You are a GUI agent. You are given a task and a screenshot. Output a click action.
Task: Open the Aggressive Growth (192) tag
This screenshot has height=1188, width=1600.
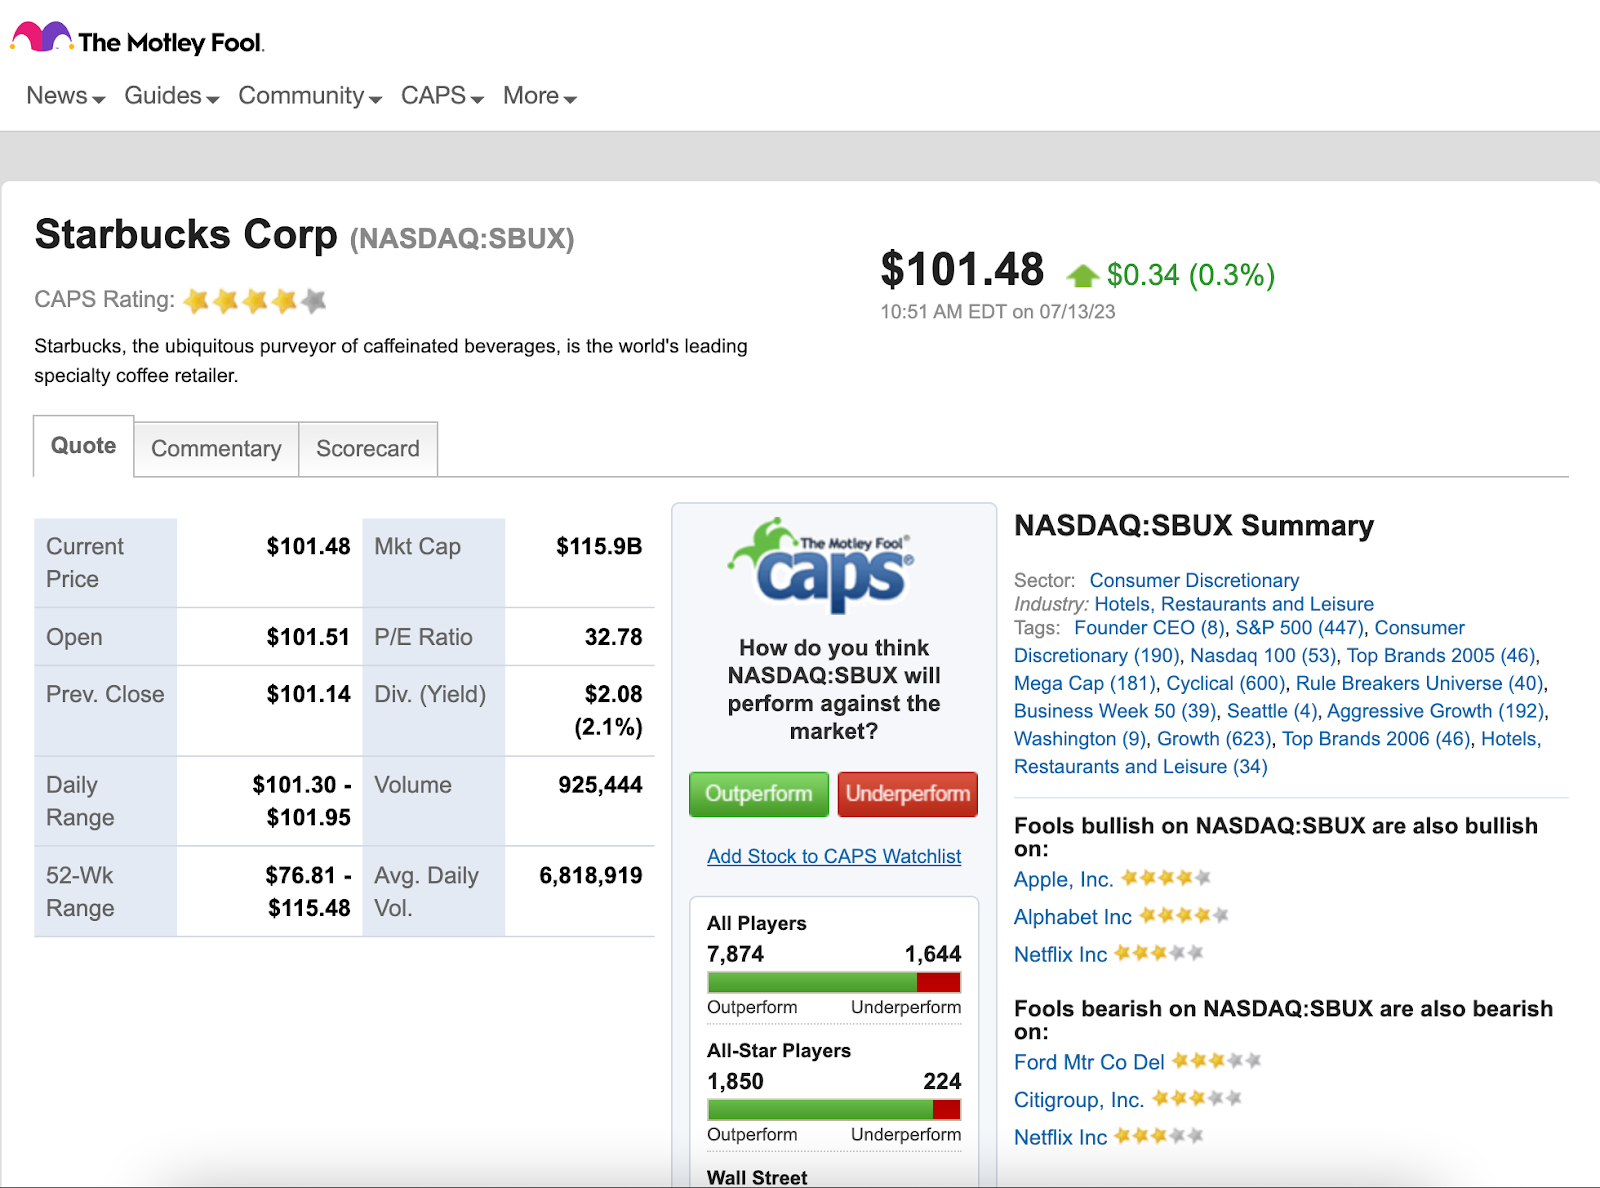[1436, 711]
